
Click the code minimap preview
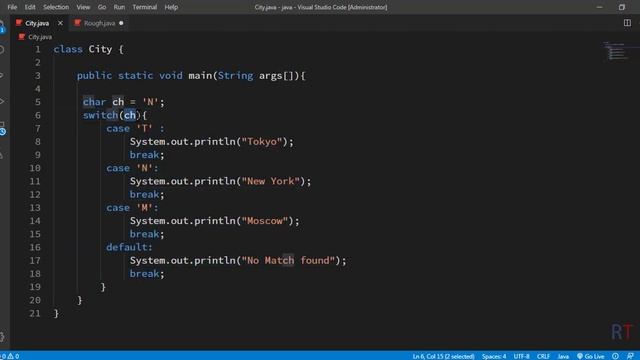[x=616, y=51]
